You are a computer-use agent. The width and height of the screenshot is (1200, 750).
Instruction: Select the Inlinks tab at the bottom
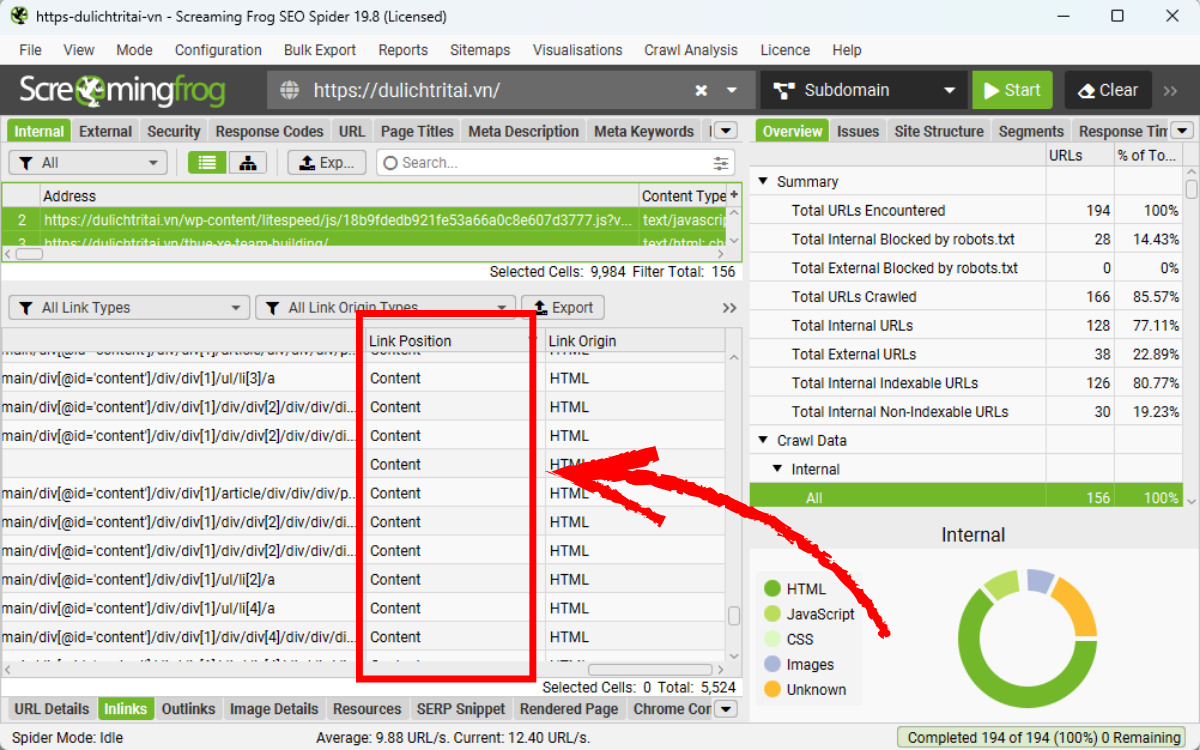tap(126, 708)
